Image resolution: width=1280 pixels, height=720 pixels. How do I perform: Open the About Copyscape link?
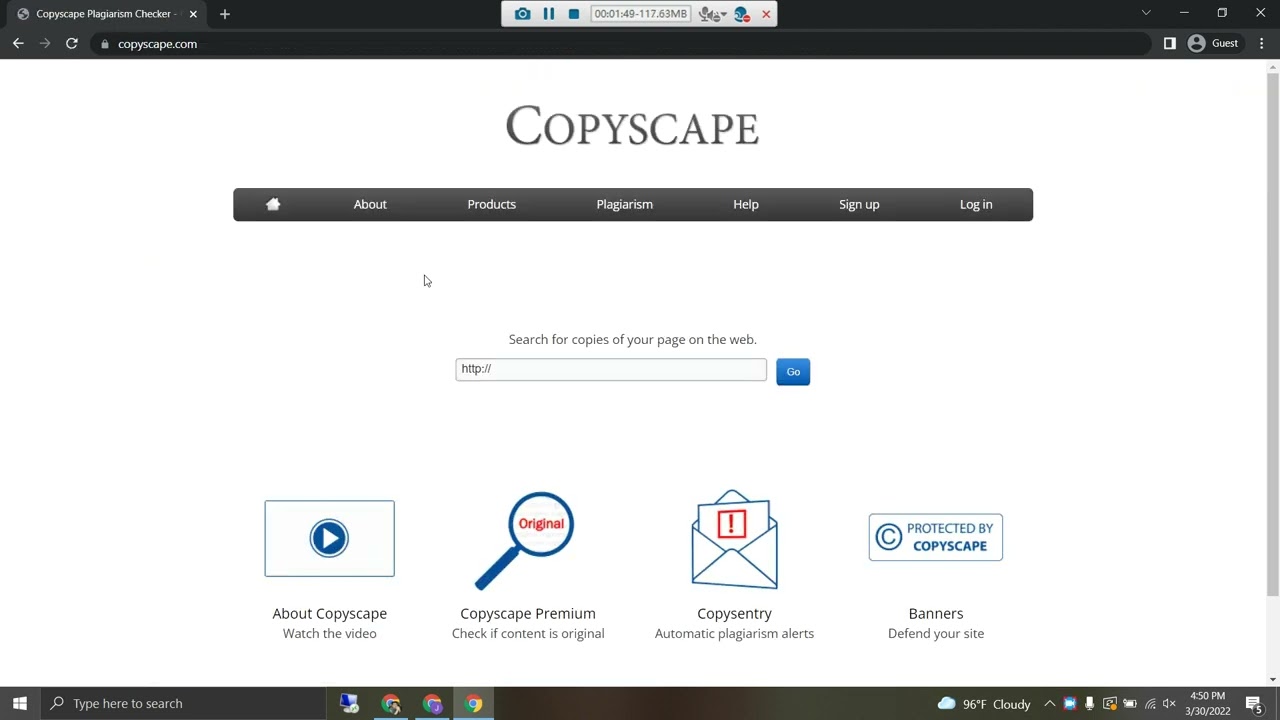coord(329,613)
